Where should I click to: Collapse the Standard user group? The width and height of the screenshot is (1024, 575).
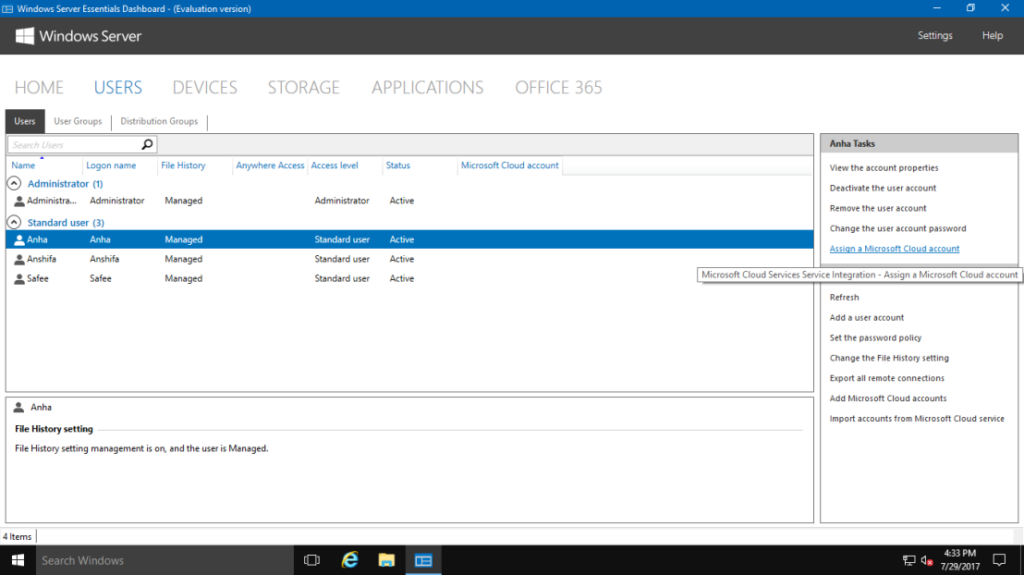click(x=14, y=222)
